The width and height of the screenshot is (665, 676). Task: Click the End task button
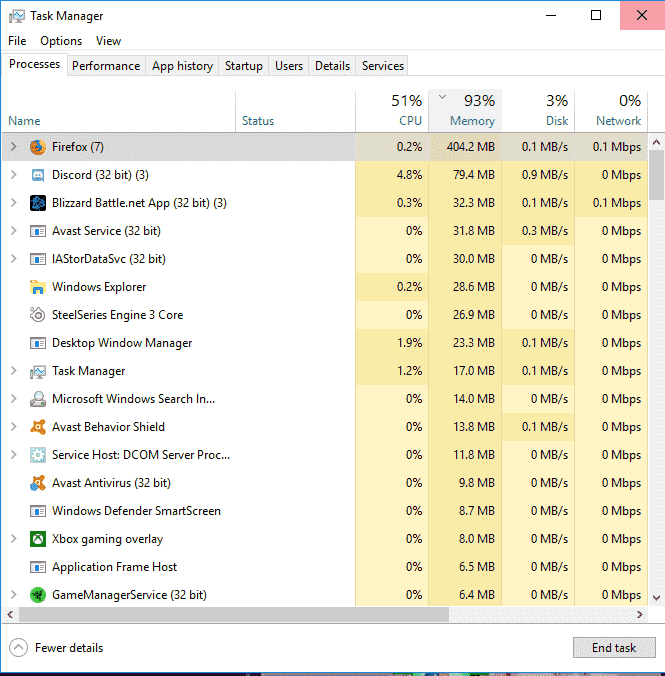pyautogui.click(x=614, y=648)
